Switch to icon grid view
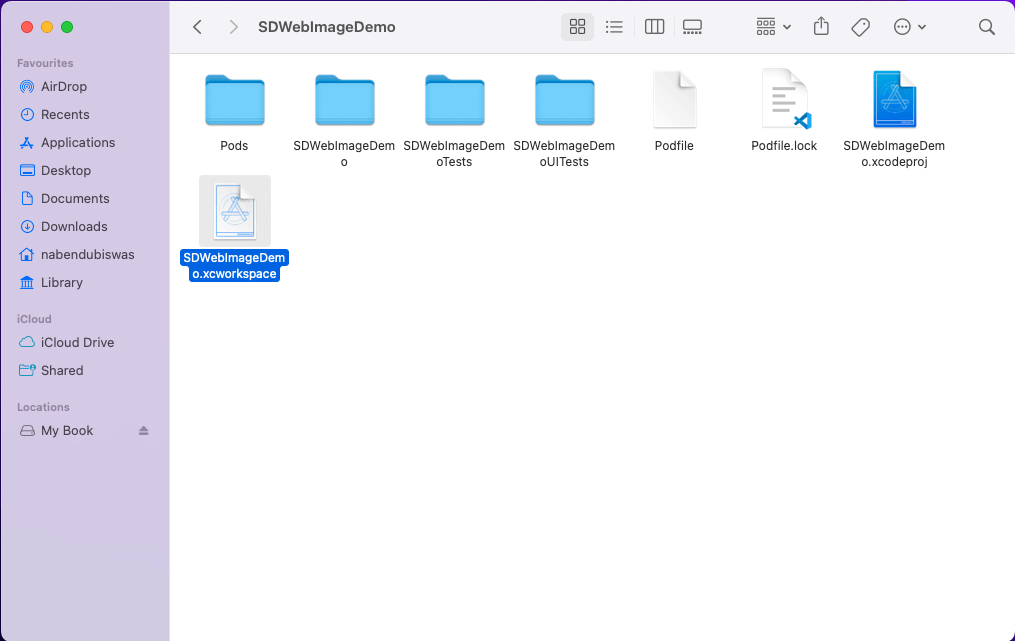The height and width of the screenshot is (641, 1015). click(577, 27)
